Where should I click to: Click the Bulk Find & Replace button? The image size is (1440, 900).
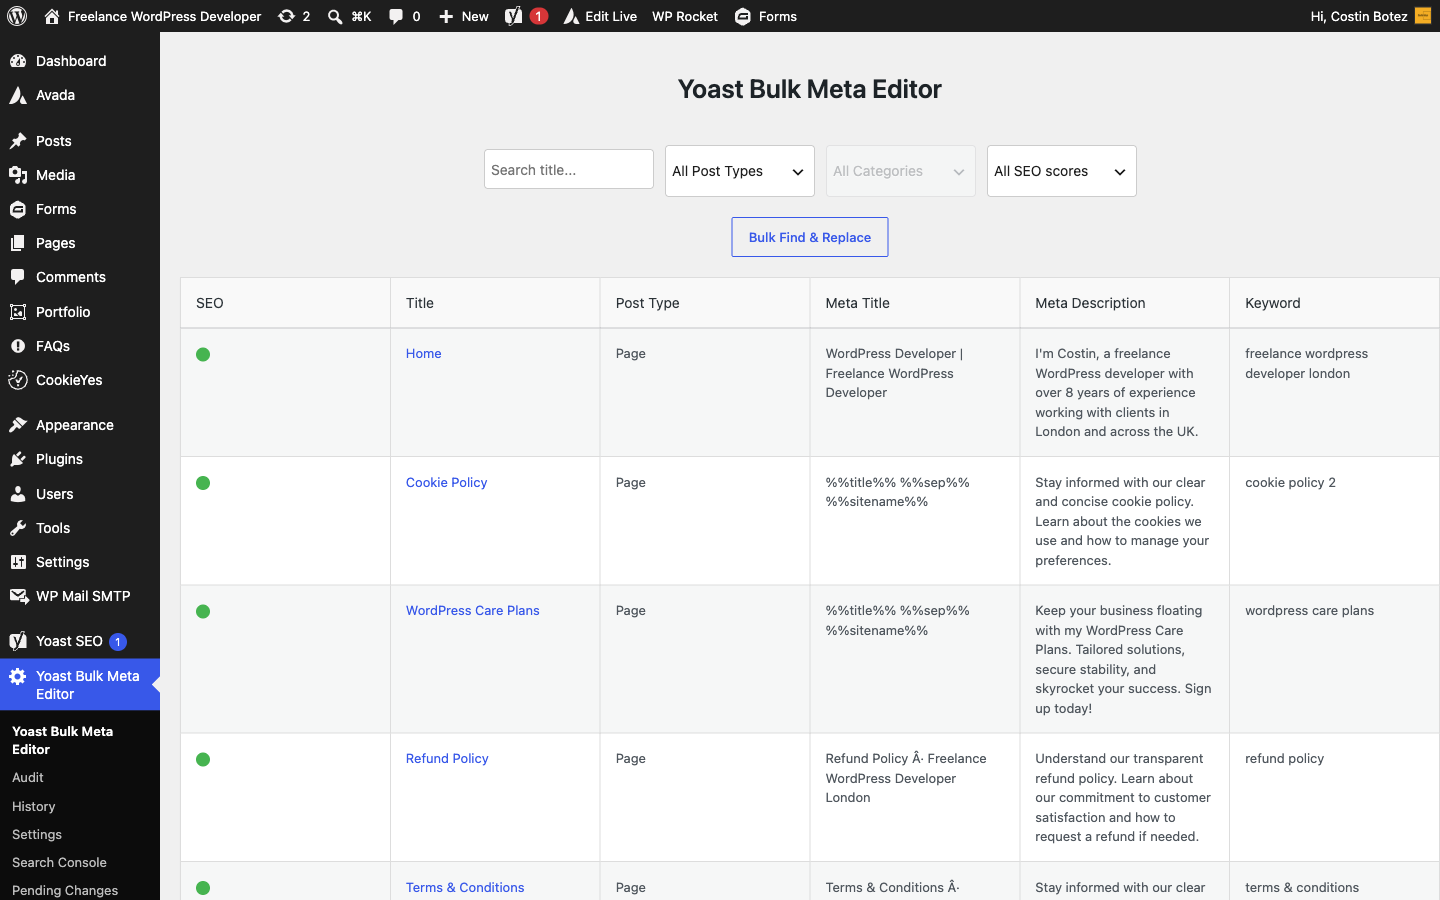click(810, 237)
